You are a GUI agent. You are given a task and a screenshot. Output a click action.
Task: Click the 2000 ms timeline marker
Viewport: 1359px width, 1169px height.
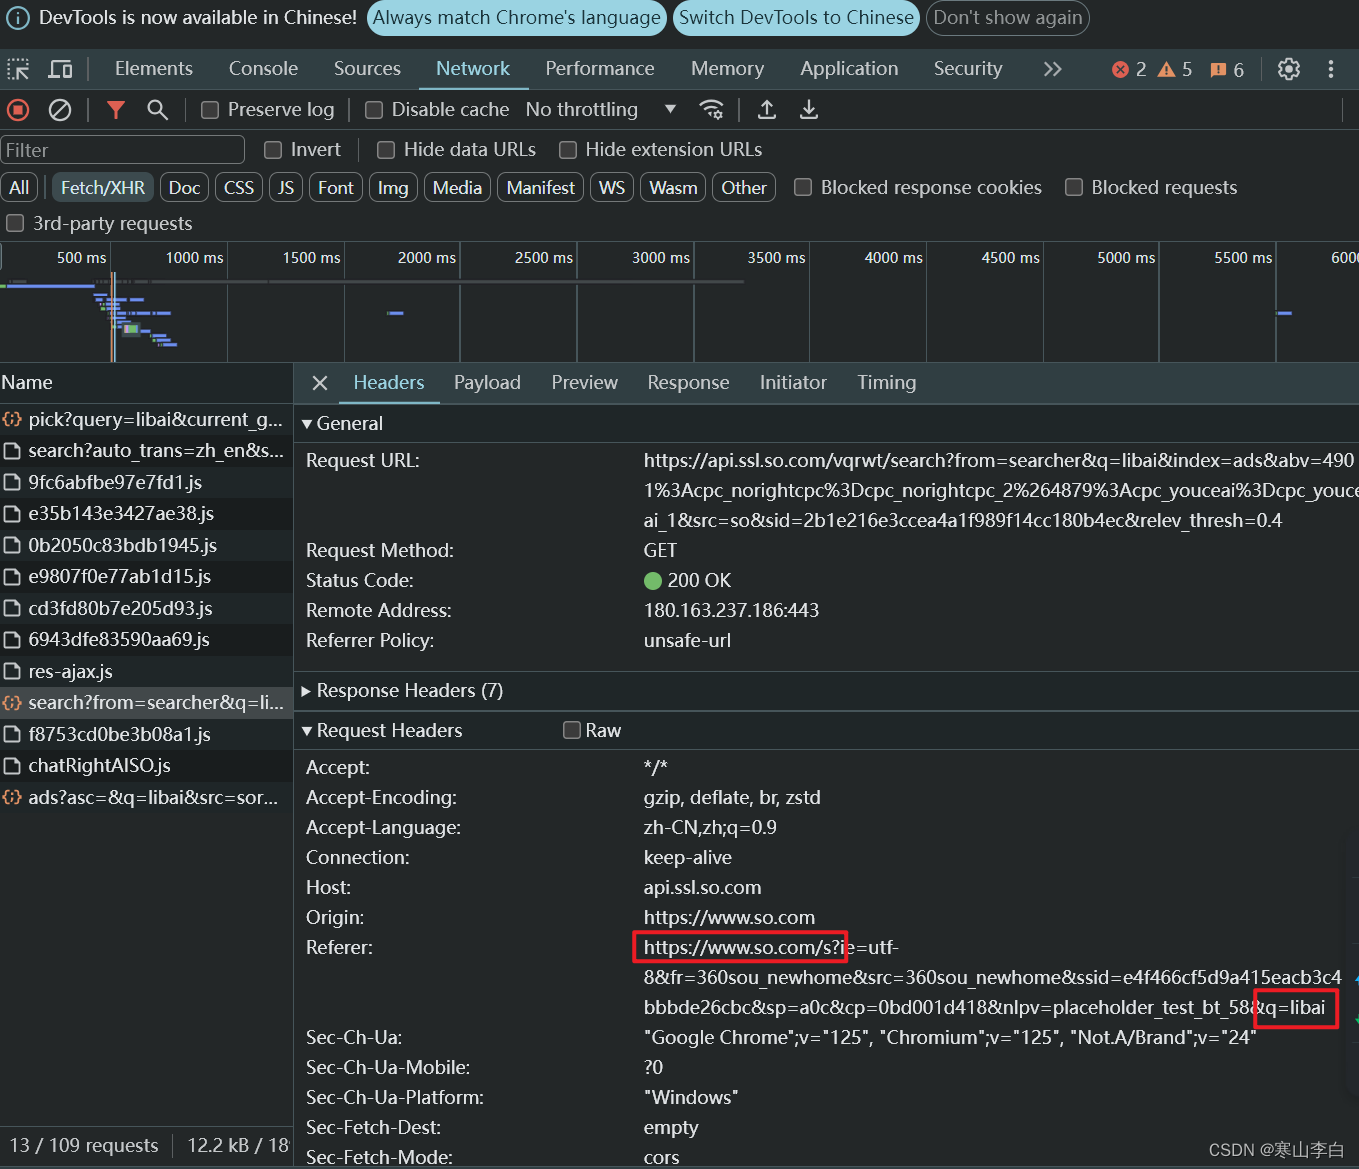pos(427,258)
